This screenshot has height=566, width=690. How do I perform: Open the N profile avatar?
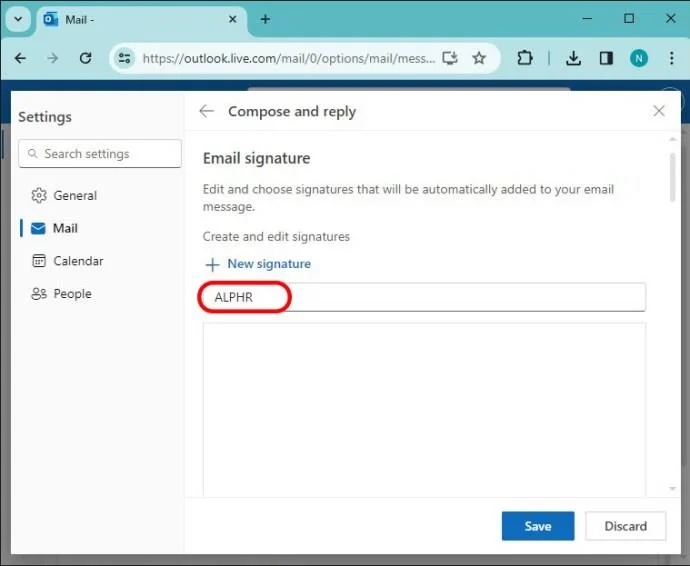[639, 58]
